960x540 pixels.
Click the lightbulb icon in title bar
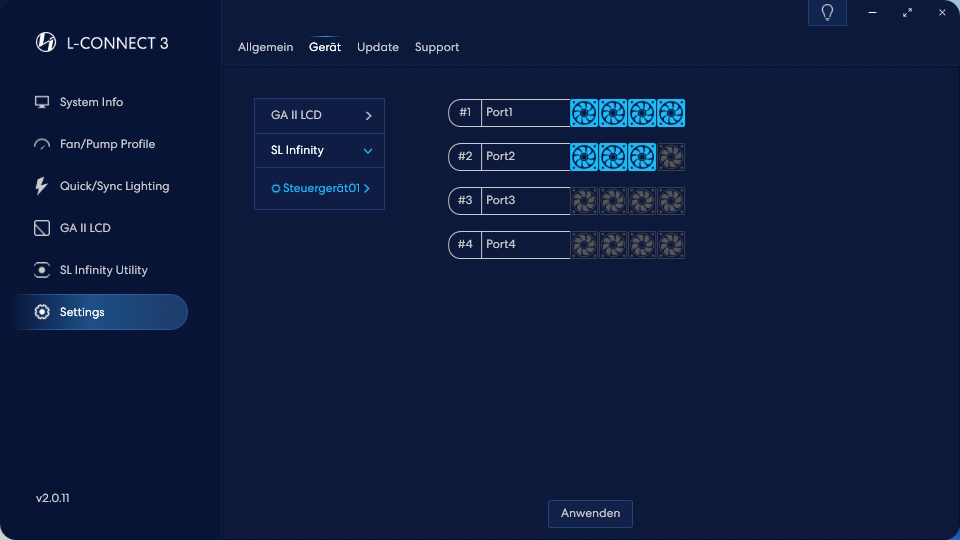tap(827, 13)
